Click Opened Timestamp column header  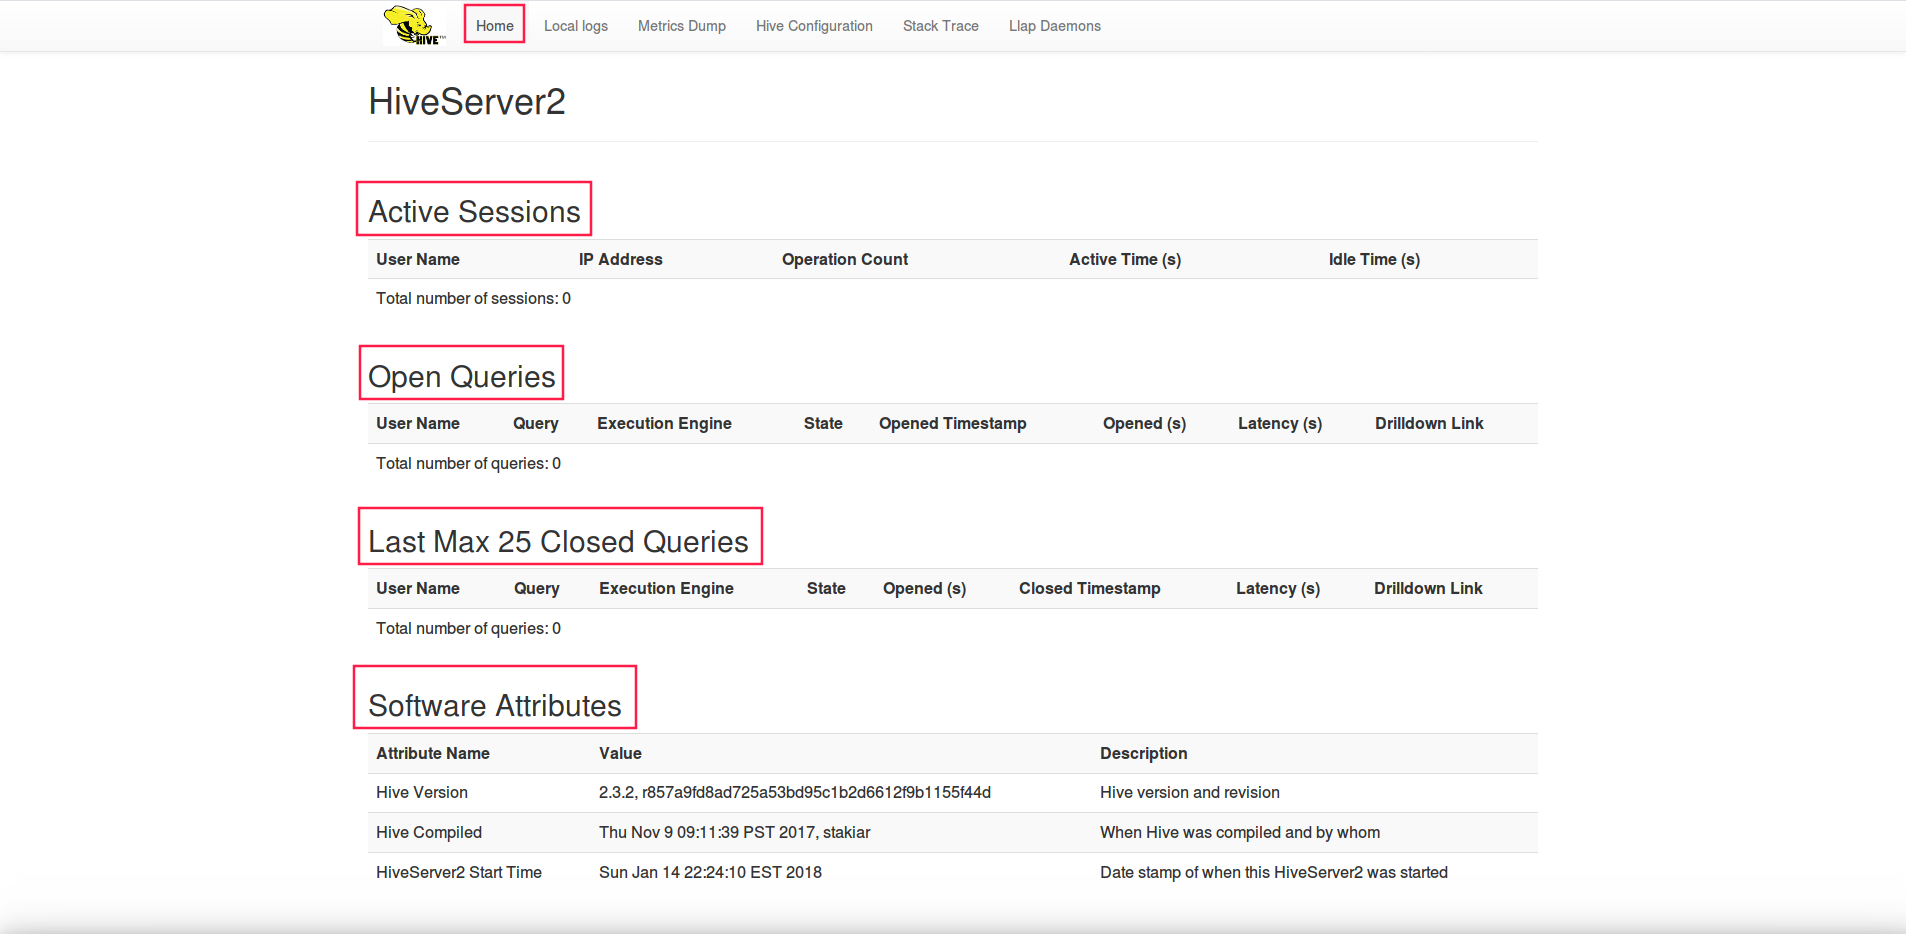[x=953, y=423]
